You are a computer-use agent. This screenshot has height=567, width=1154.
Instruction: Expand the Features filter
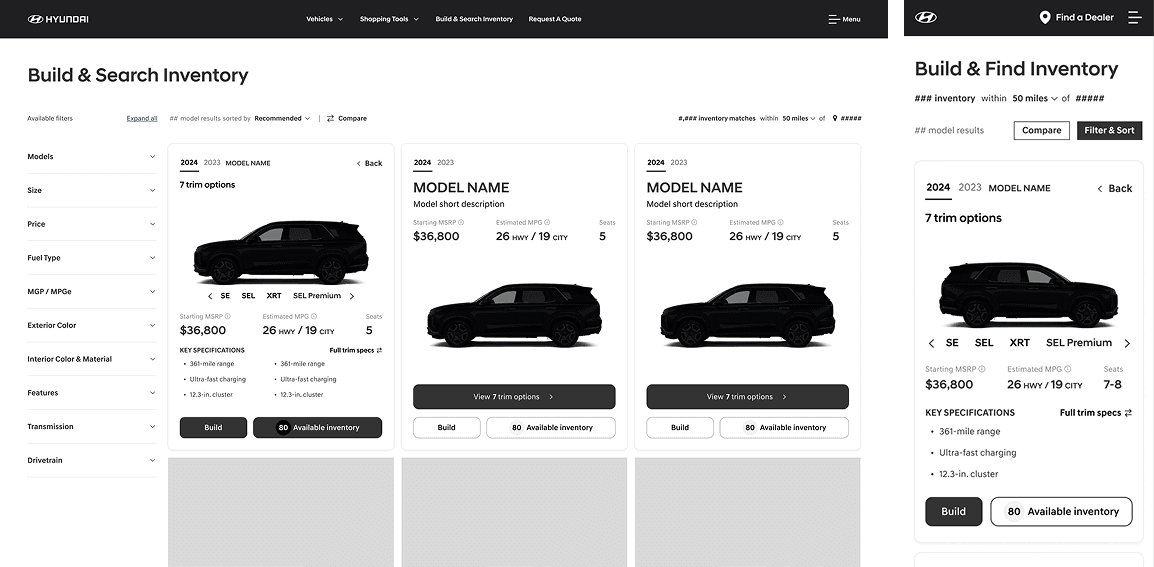pos(92,393)
